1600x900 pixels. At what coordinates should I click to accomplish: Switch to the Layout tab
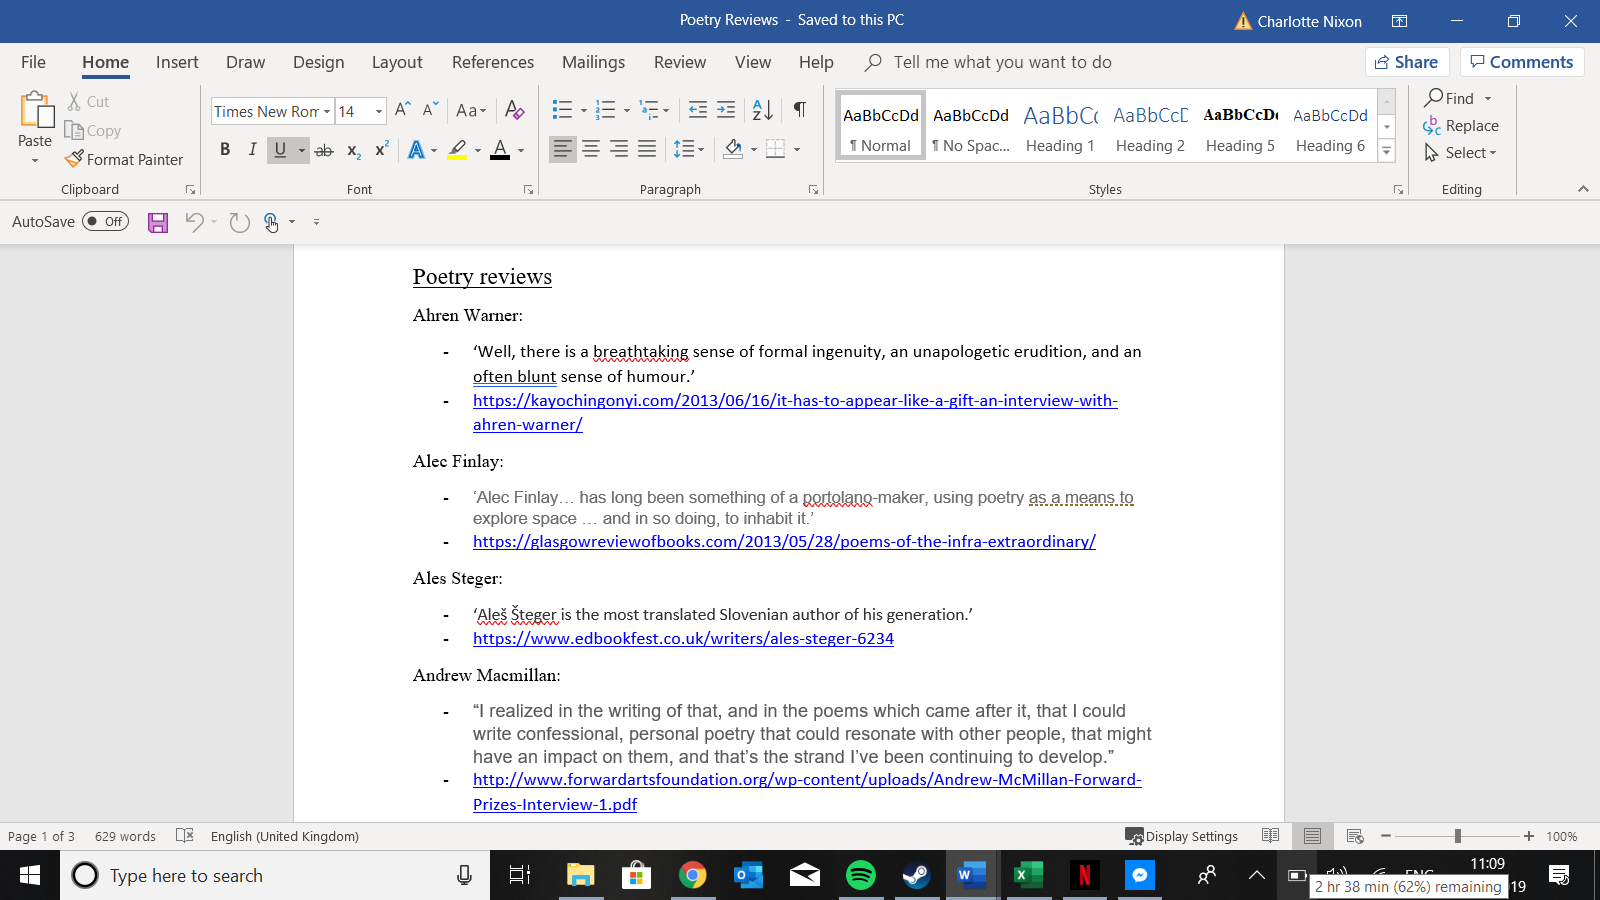(x=397, y=62)
